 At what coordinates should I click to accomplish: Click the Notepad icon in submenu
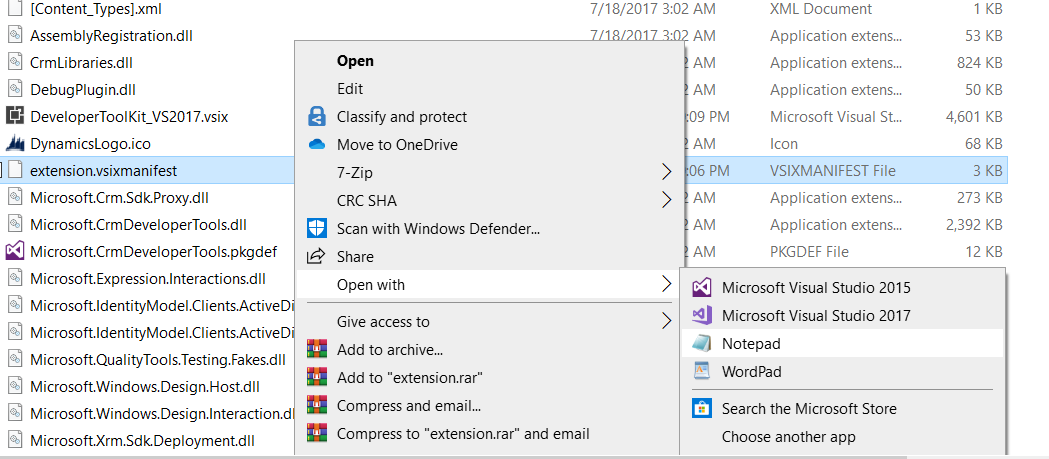(703, 344)
